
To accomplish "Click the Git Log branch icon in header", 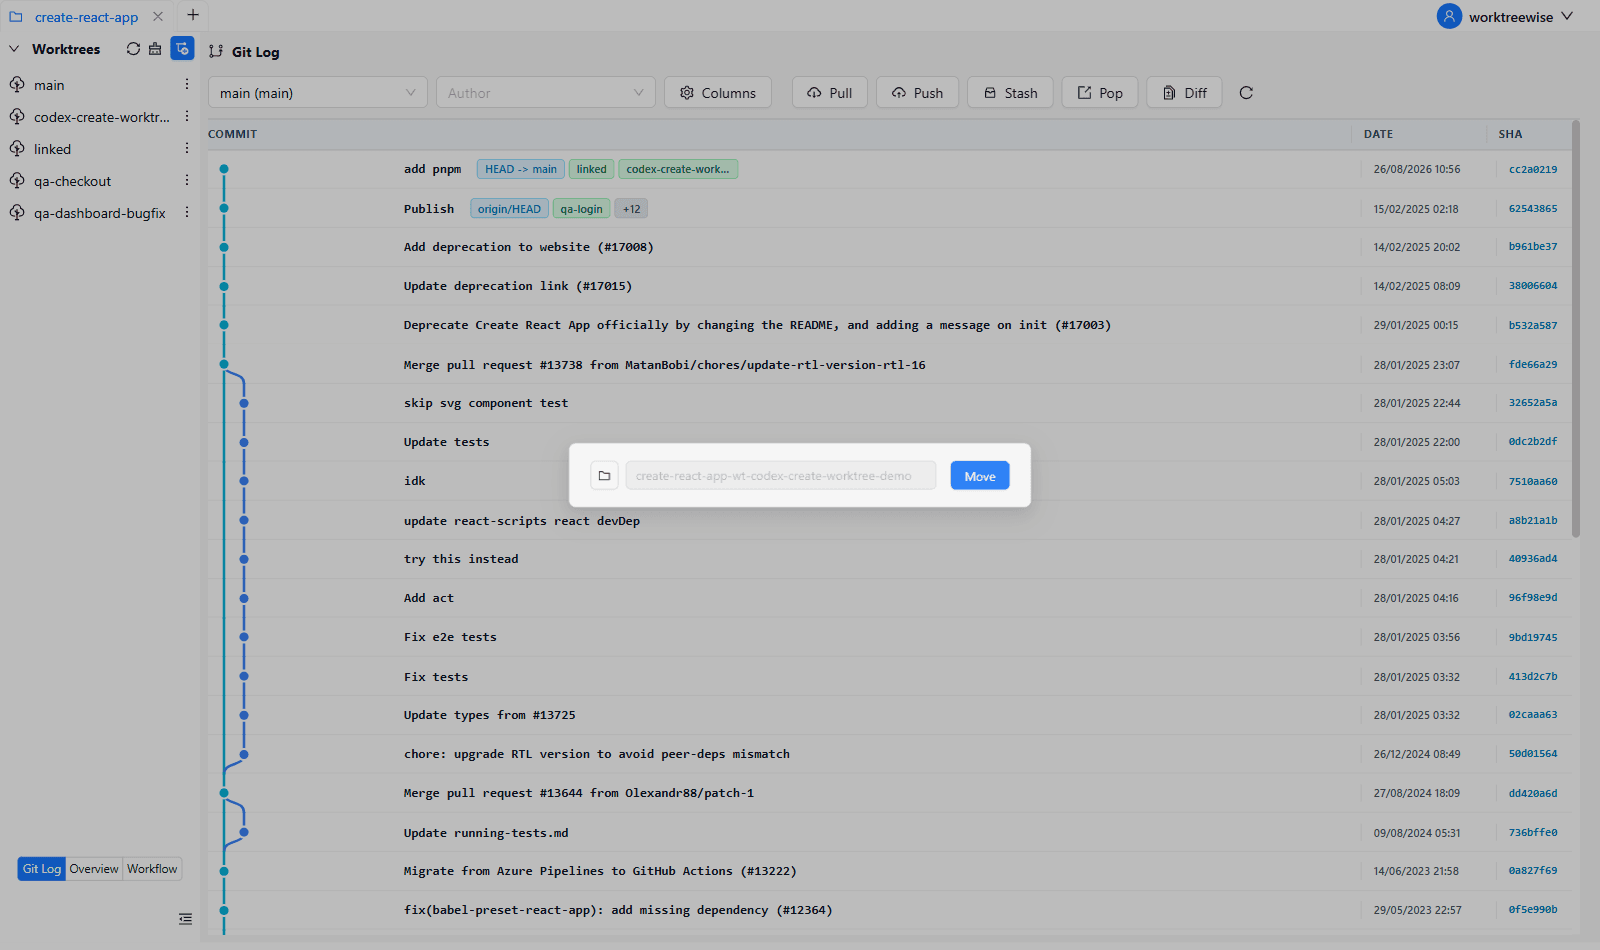I will coord(216,52).
